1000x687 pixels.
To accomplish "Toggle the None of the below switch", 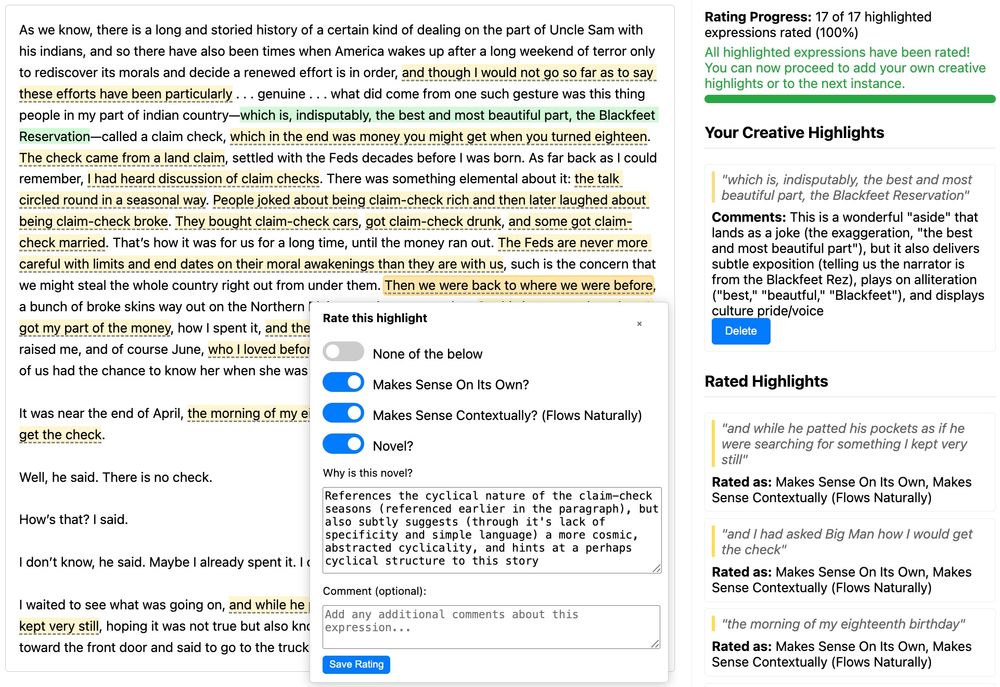I will pos(343,351).
